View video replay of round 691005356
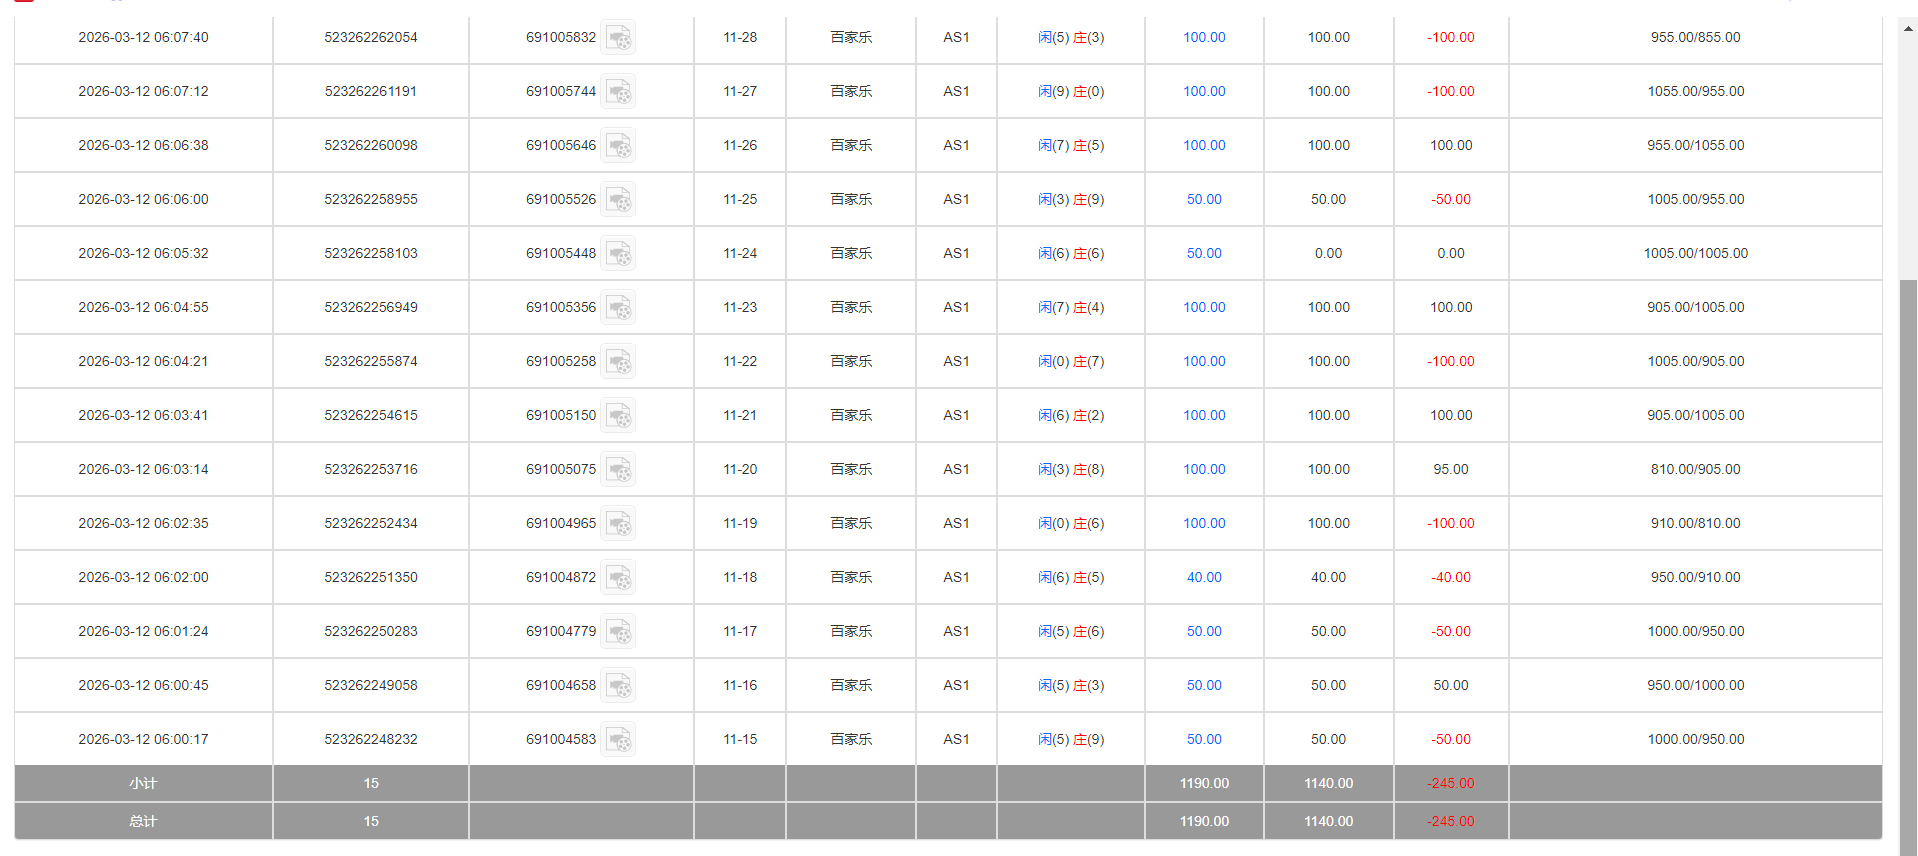1918x856 pixels. pos(618,308)
